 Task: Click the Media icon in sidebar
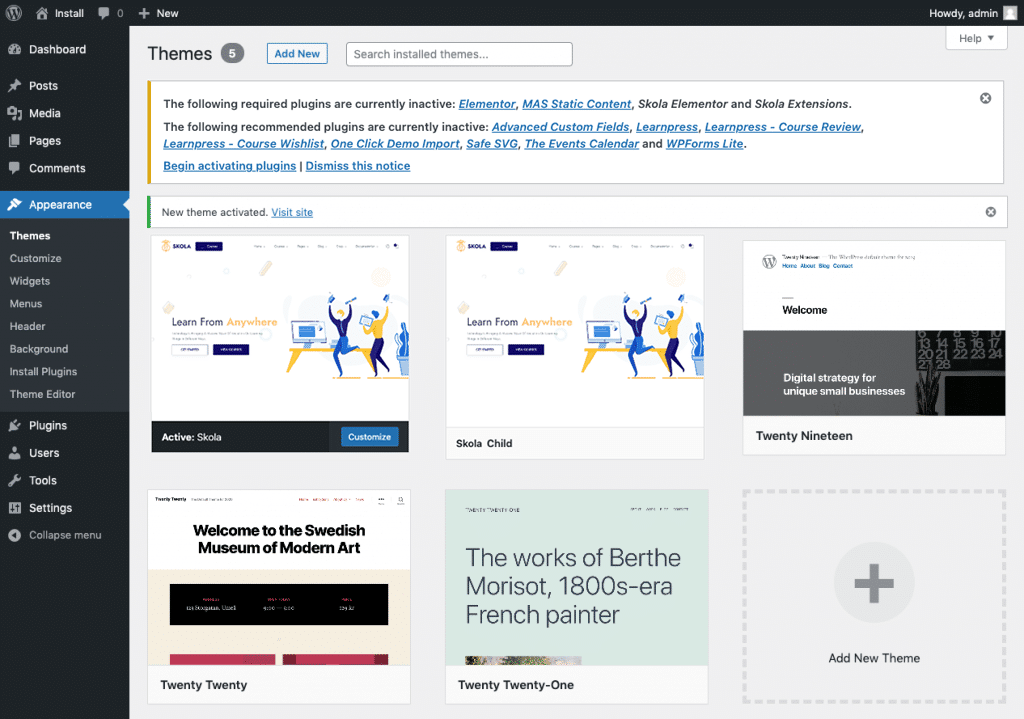pos(14,113)
